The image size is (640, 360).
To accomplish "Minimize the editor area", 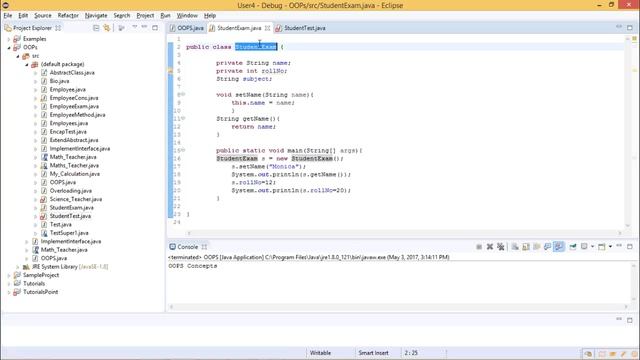I will [x=619, y=27].
